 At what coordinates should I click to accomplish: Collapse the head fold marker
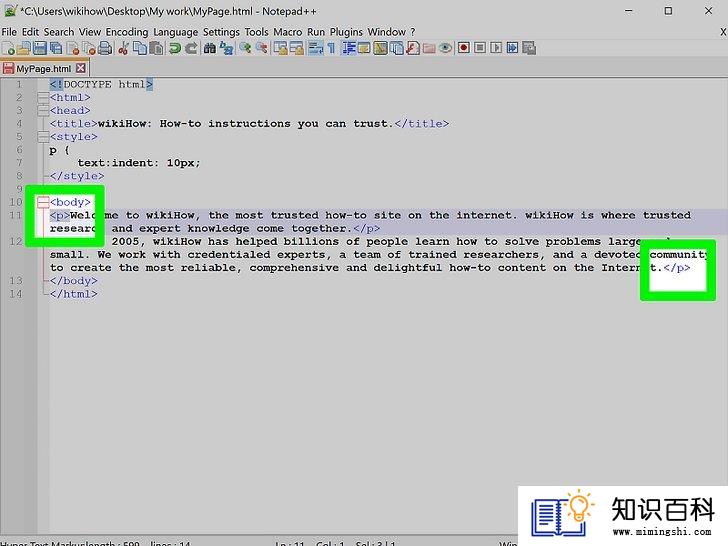tap(43, 110)
